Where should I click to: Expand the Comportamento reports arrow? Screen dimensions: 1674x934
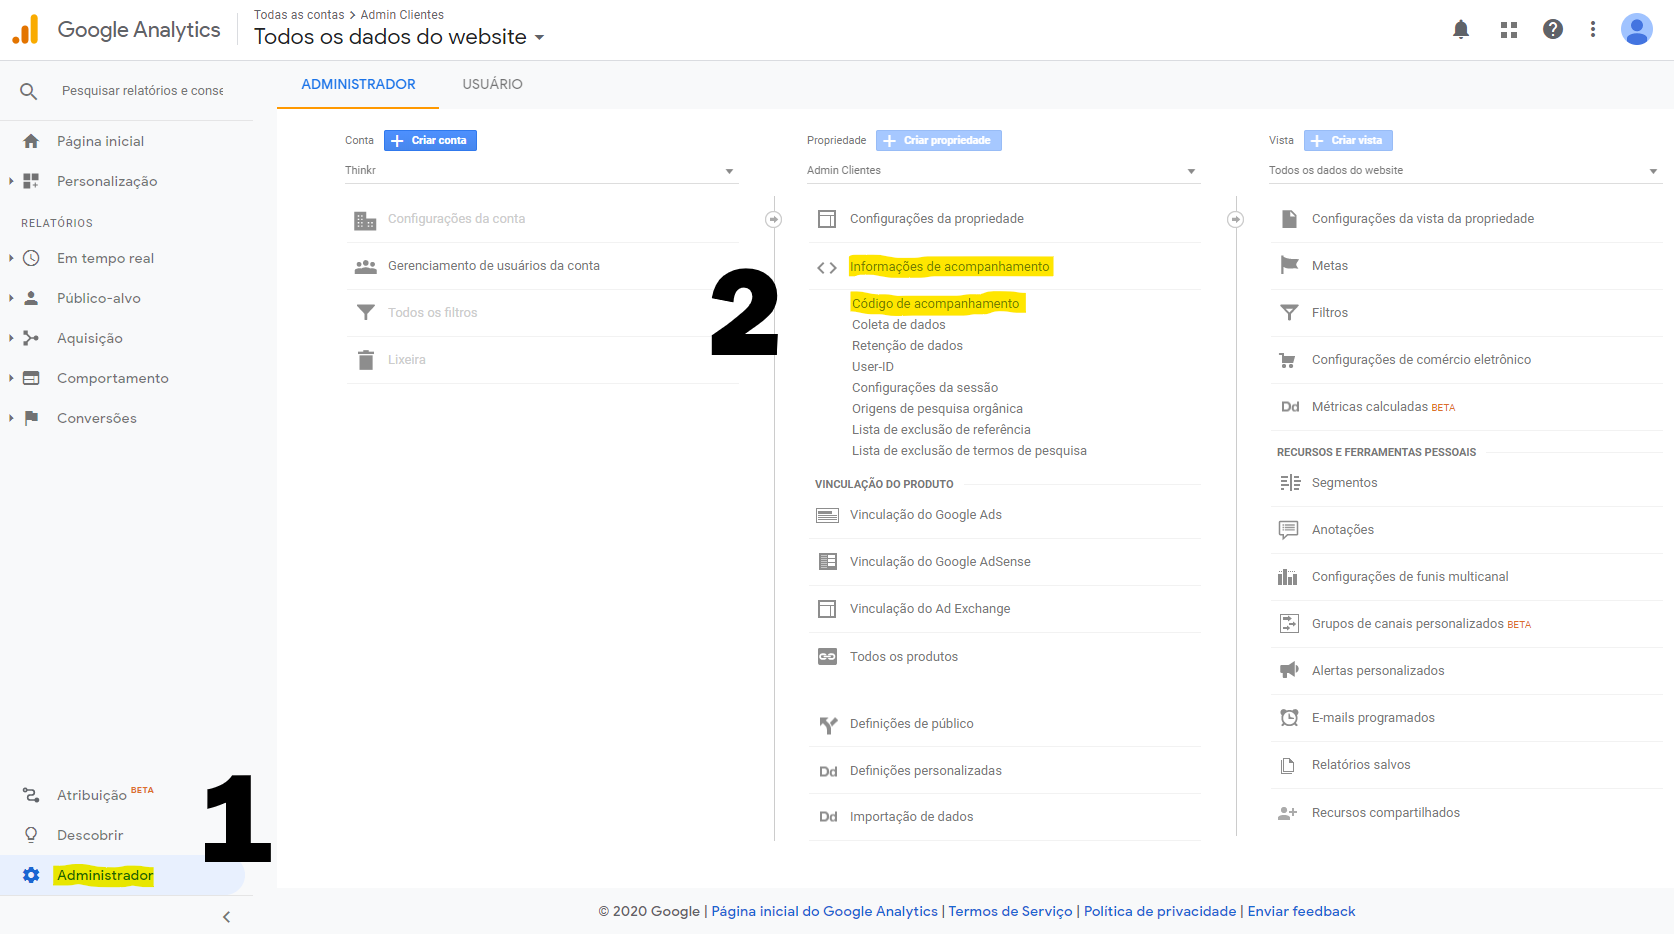pos(11,378)
